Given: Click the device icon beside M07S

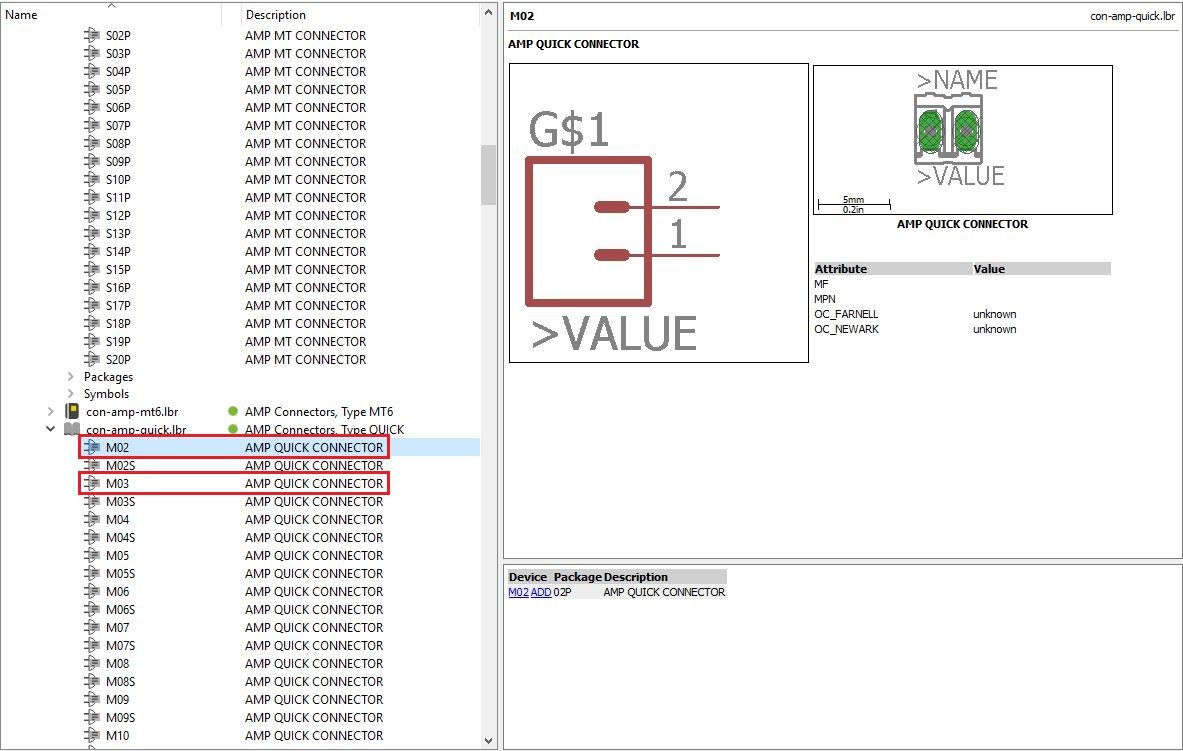Looking at the screenshot, I should (92, 645).
